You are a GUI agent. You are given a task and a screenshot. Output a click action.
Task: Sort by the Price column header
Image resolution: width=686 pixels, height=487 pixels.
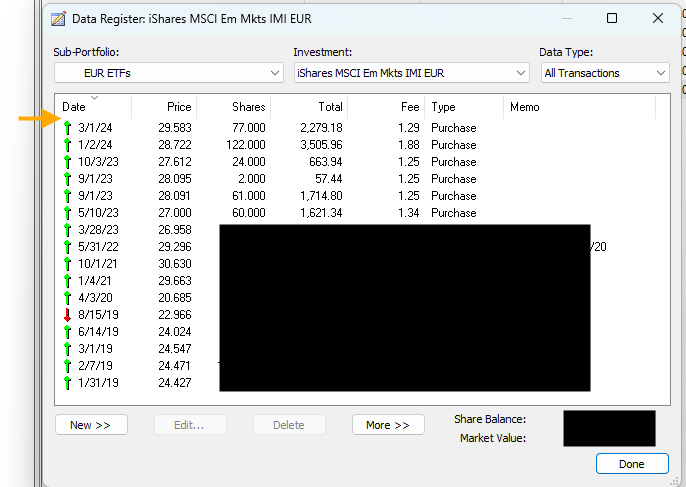click(164, 107)
